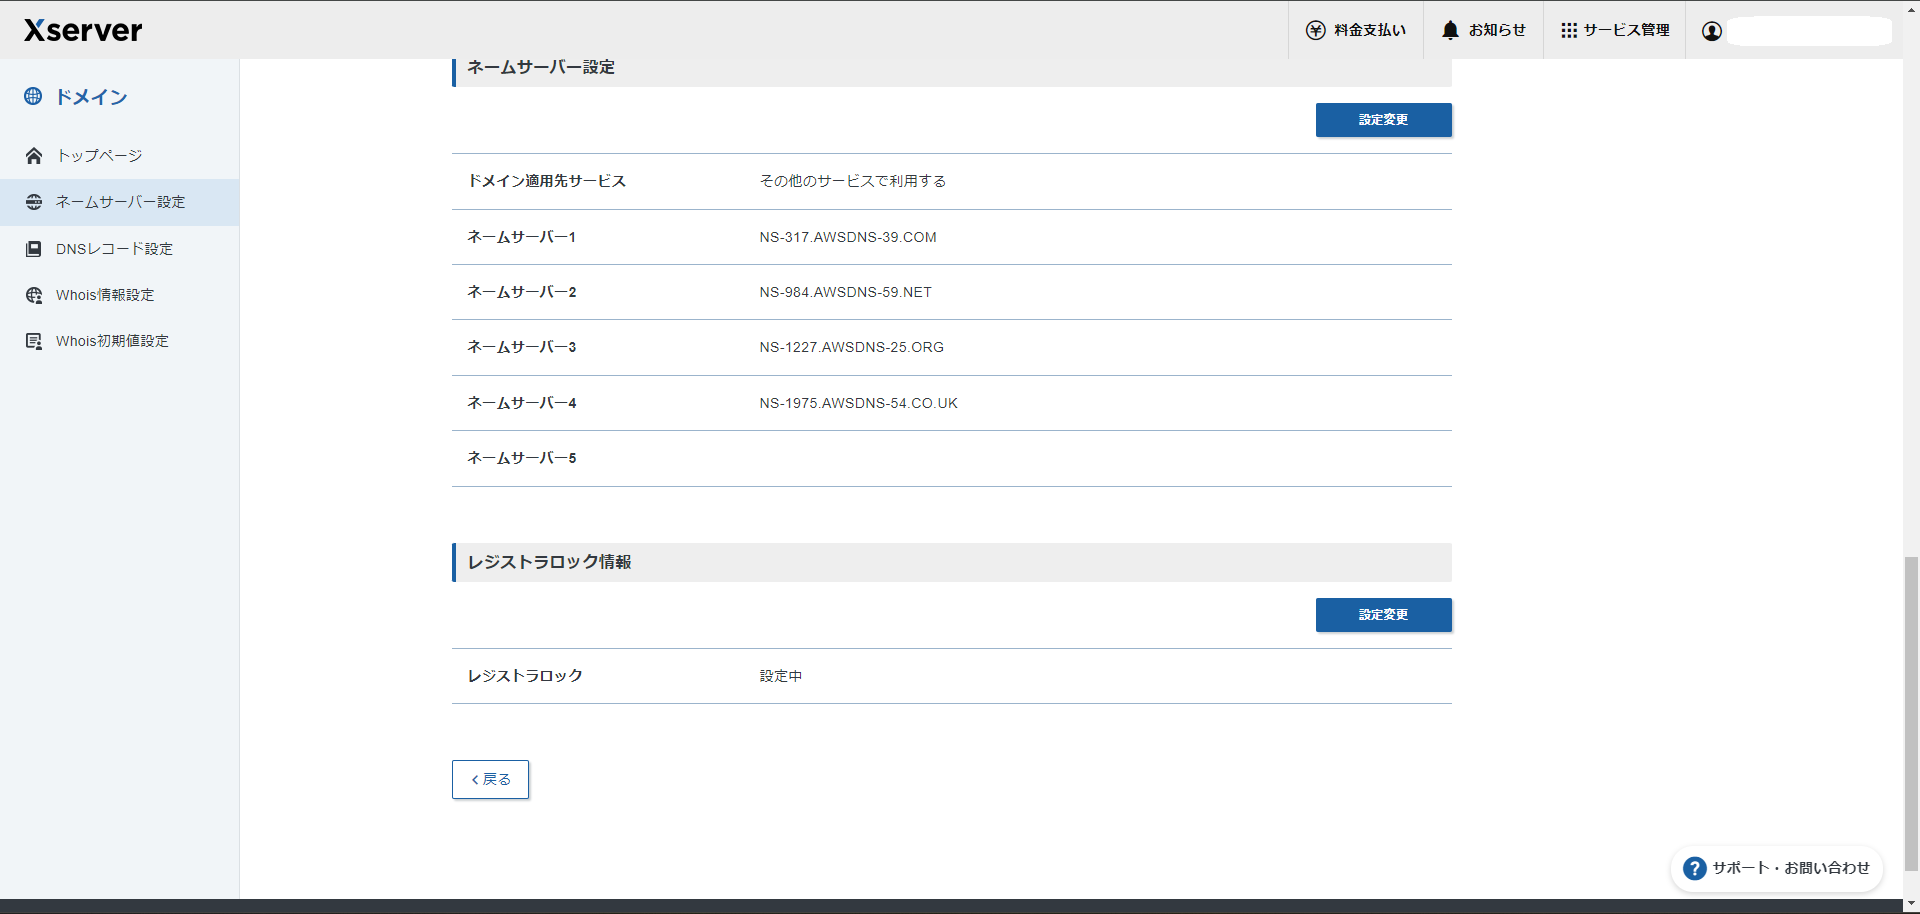Click the bell icon for お知らせ
The image size is (1920, 914).
point(1450,30)
